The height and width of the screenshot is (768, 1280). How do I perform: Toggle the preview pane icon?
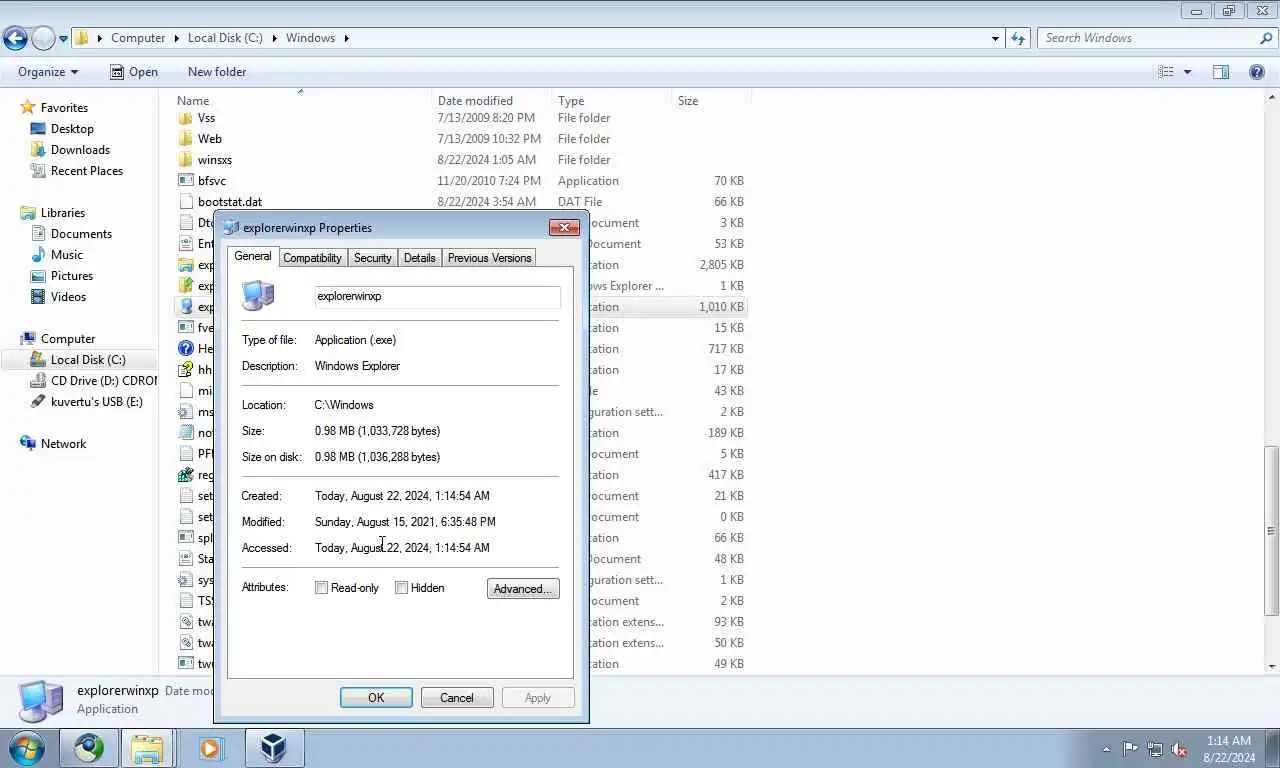tap(1221, 72)
